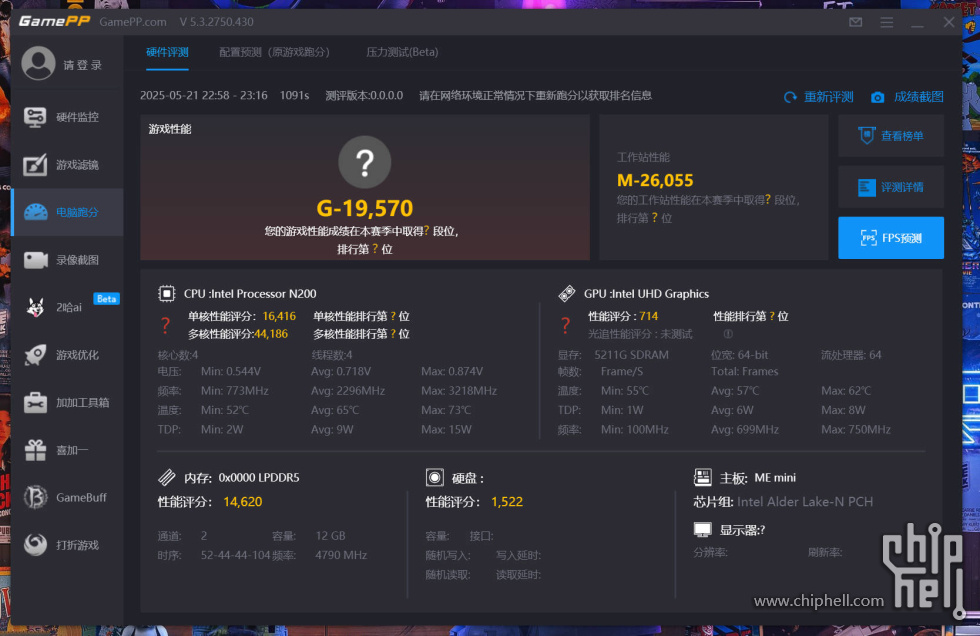Open 游戏优化 game optimization in sidebar
The height and width of the screenshot is (636, 980).
[68, 355]
